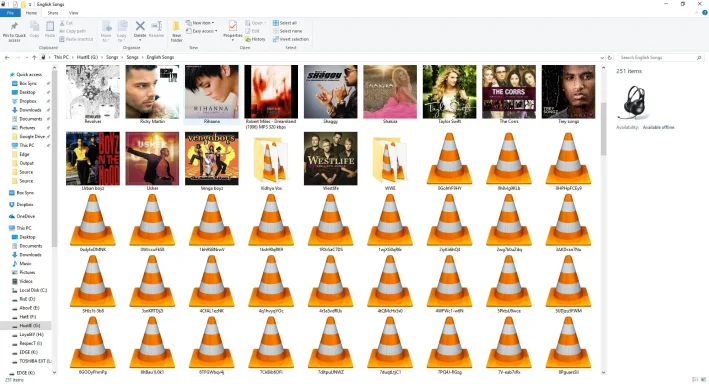Click the Properties checkmark icon
Viewport: 709px width, 384px height.
coord(233,26)
